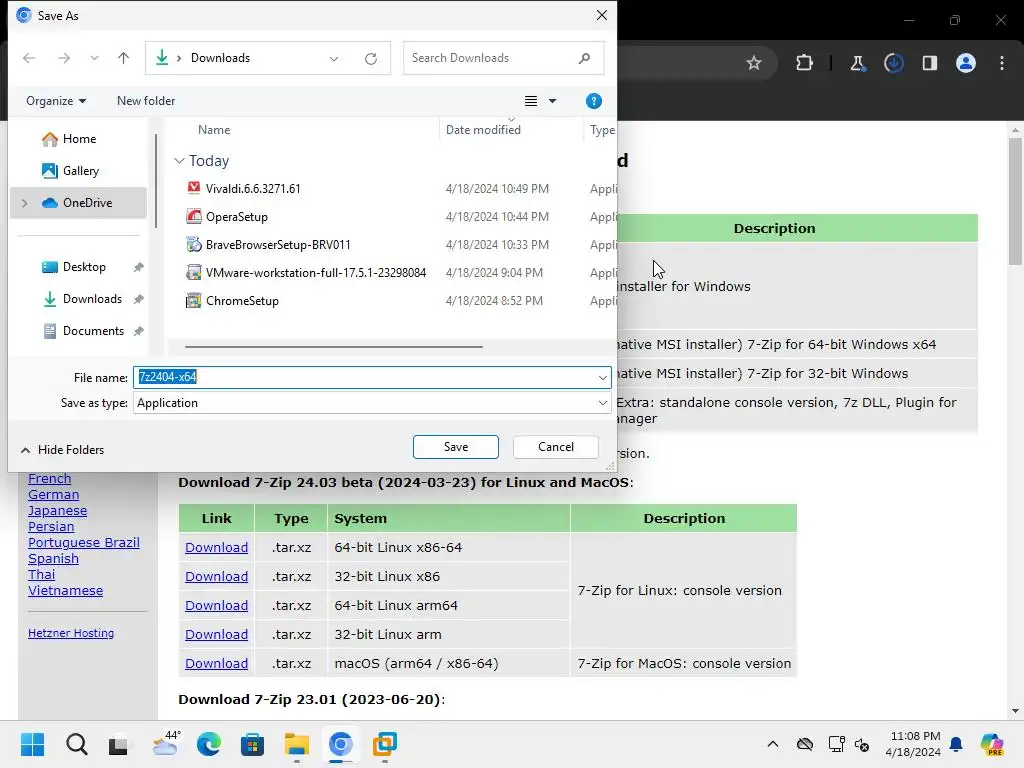
Task: Open Microsoft Store from the taskbar
Action: point(252,744)
